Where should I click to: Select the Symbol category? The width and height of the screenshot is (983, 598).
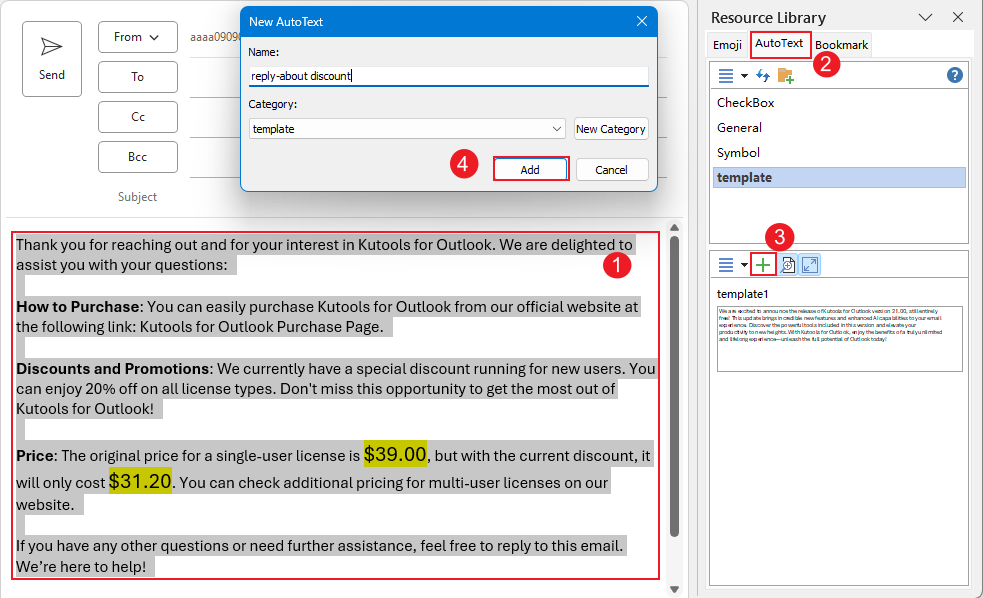point(840,153)
